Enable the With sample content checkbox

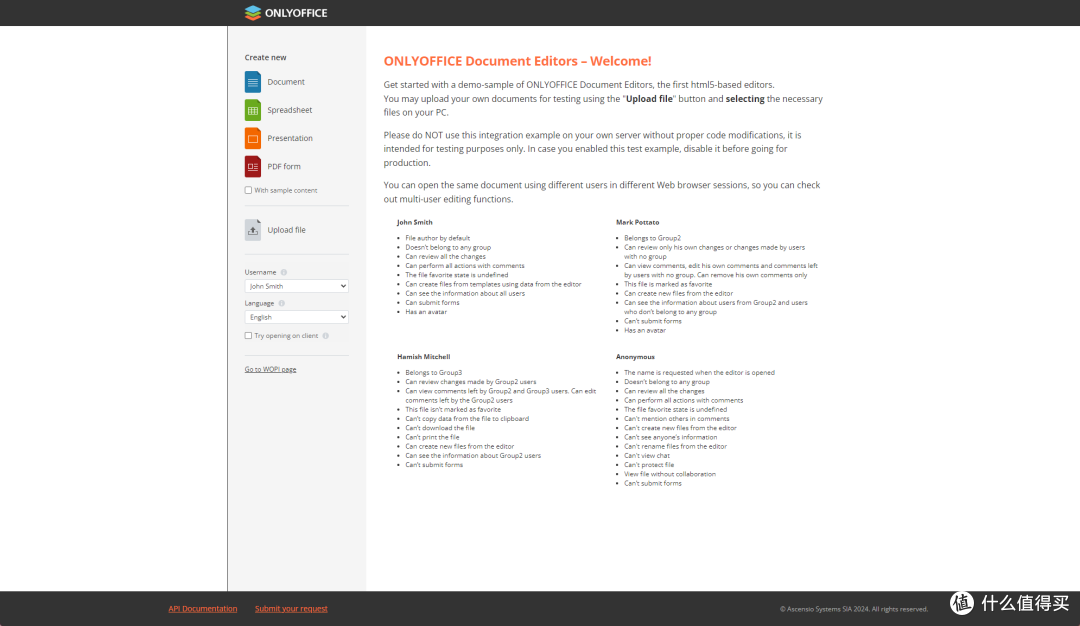[x=249, y=190]
